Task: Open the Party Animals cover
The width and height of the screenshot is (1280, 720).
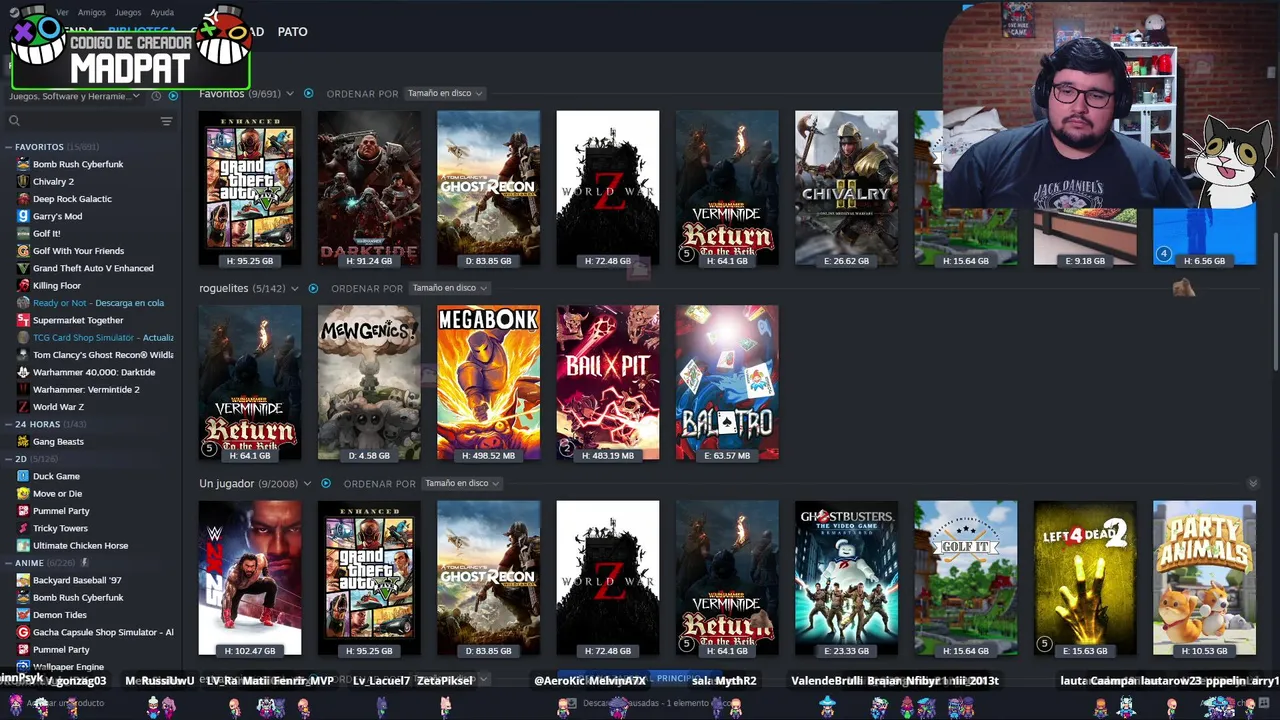Action: tap(1204, 578)
